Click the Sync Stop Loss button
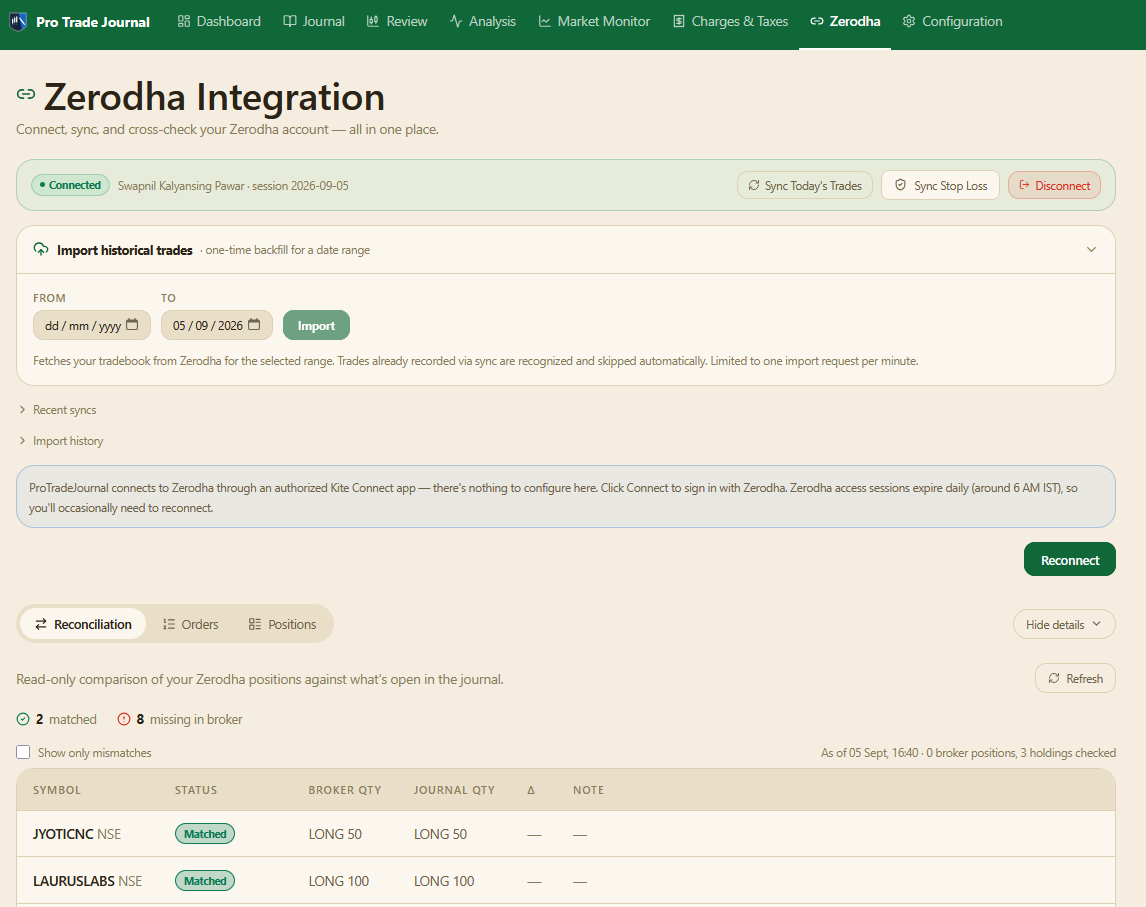Screen dimensions: 1146x907 [941, 186]
